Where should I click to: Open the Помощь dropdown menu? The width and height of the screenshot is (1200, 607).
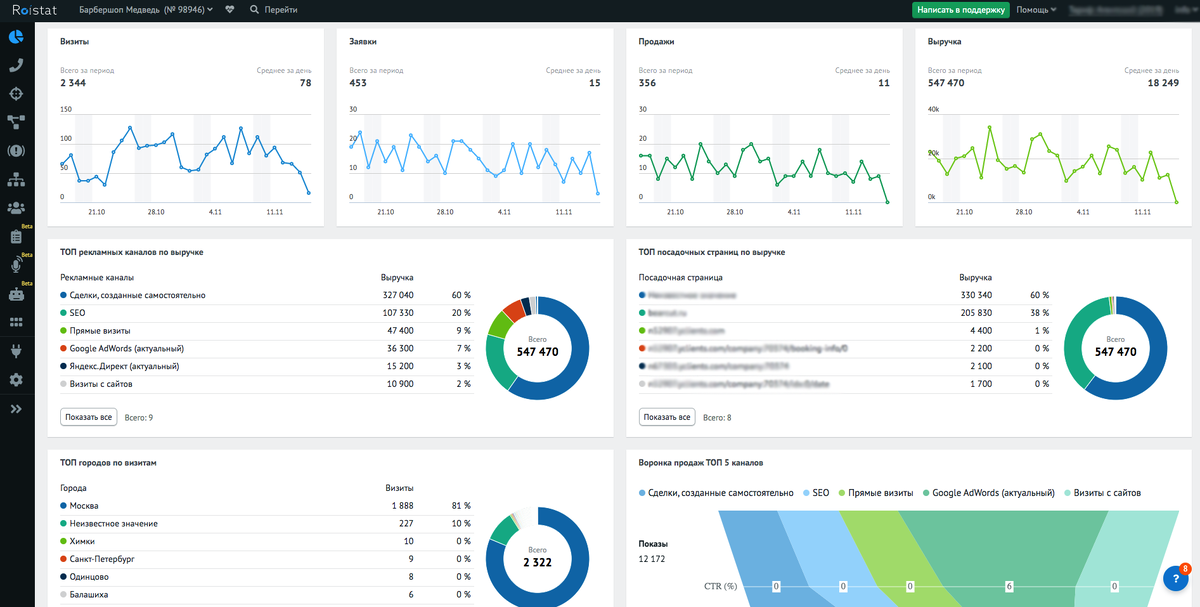pyautogui.click(x=1036, y=10)
